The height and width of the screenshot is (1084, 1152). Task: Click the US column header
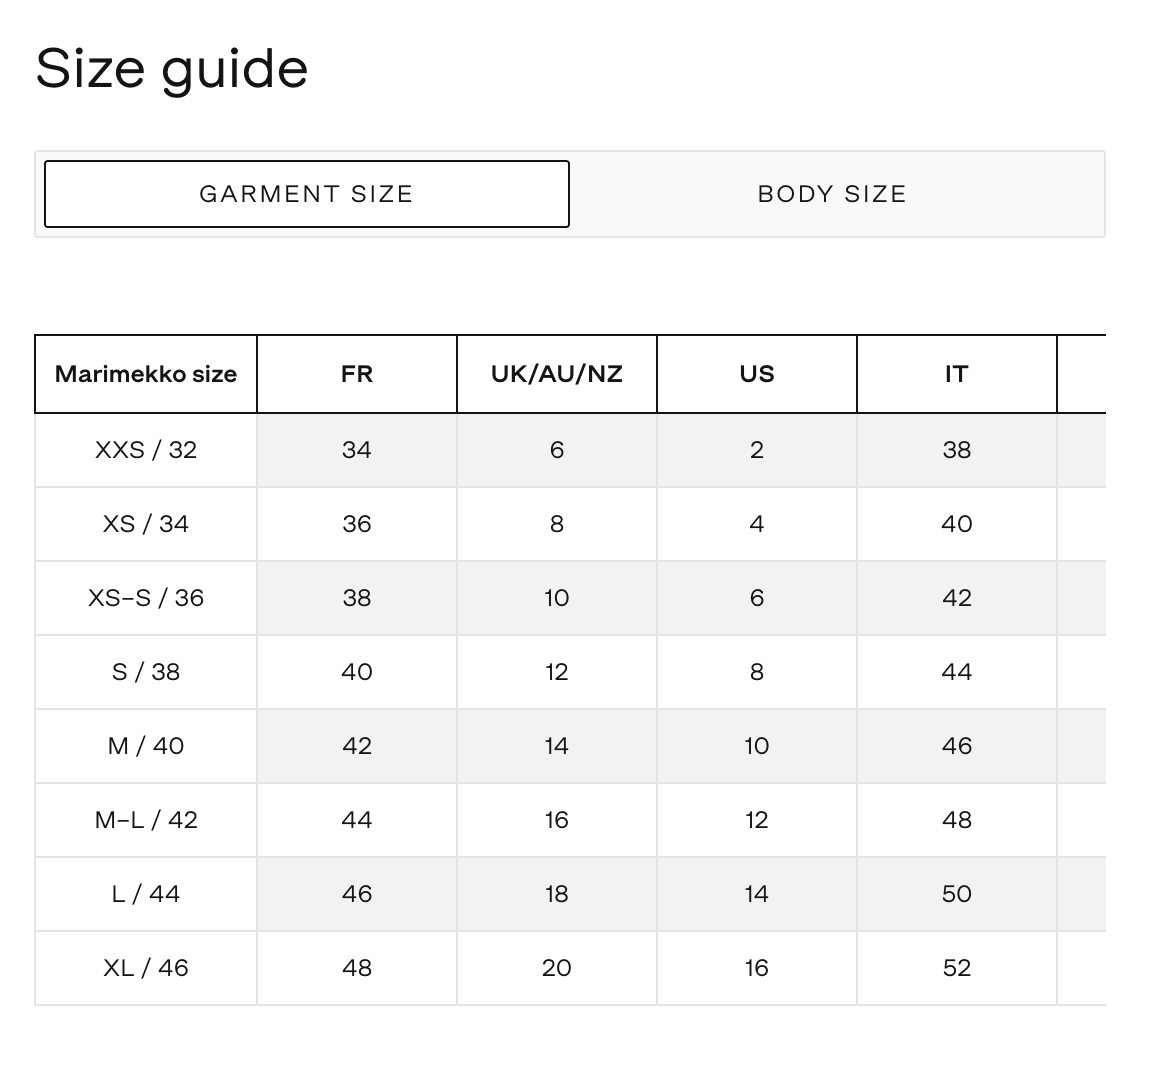point(757,374)
